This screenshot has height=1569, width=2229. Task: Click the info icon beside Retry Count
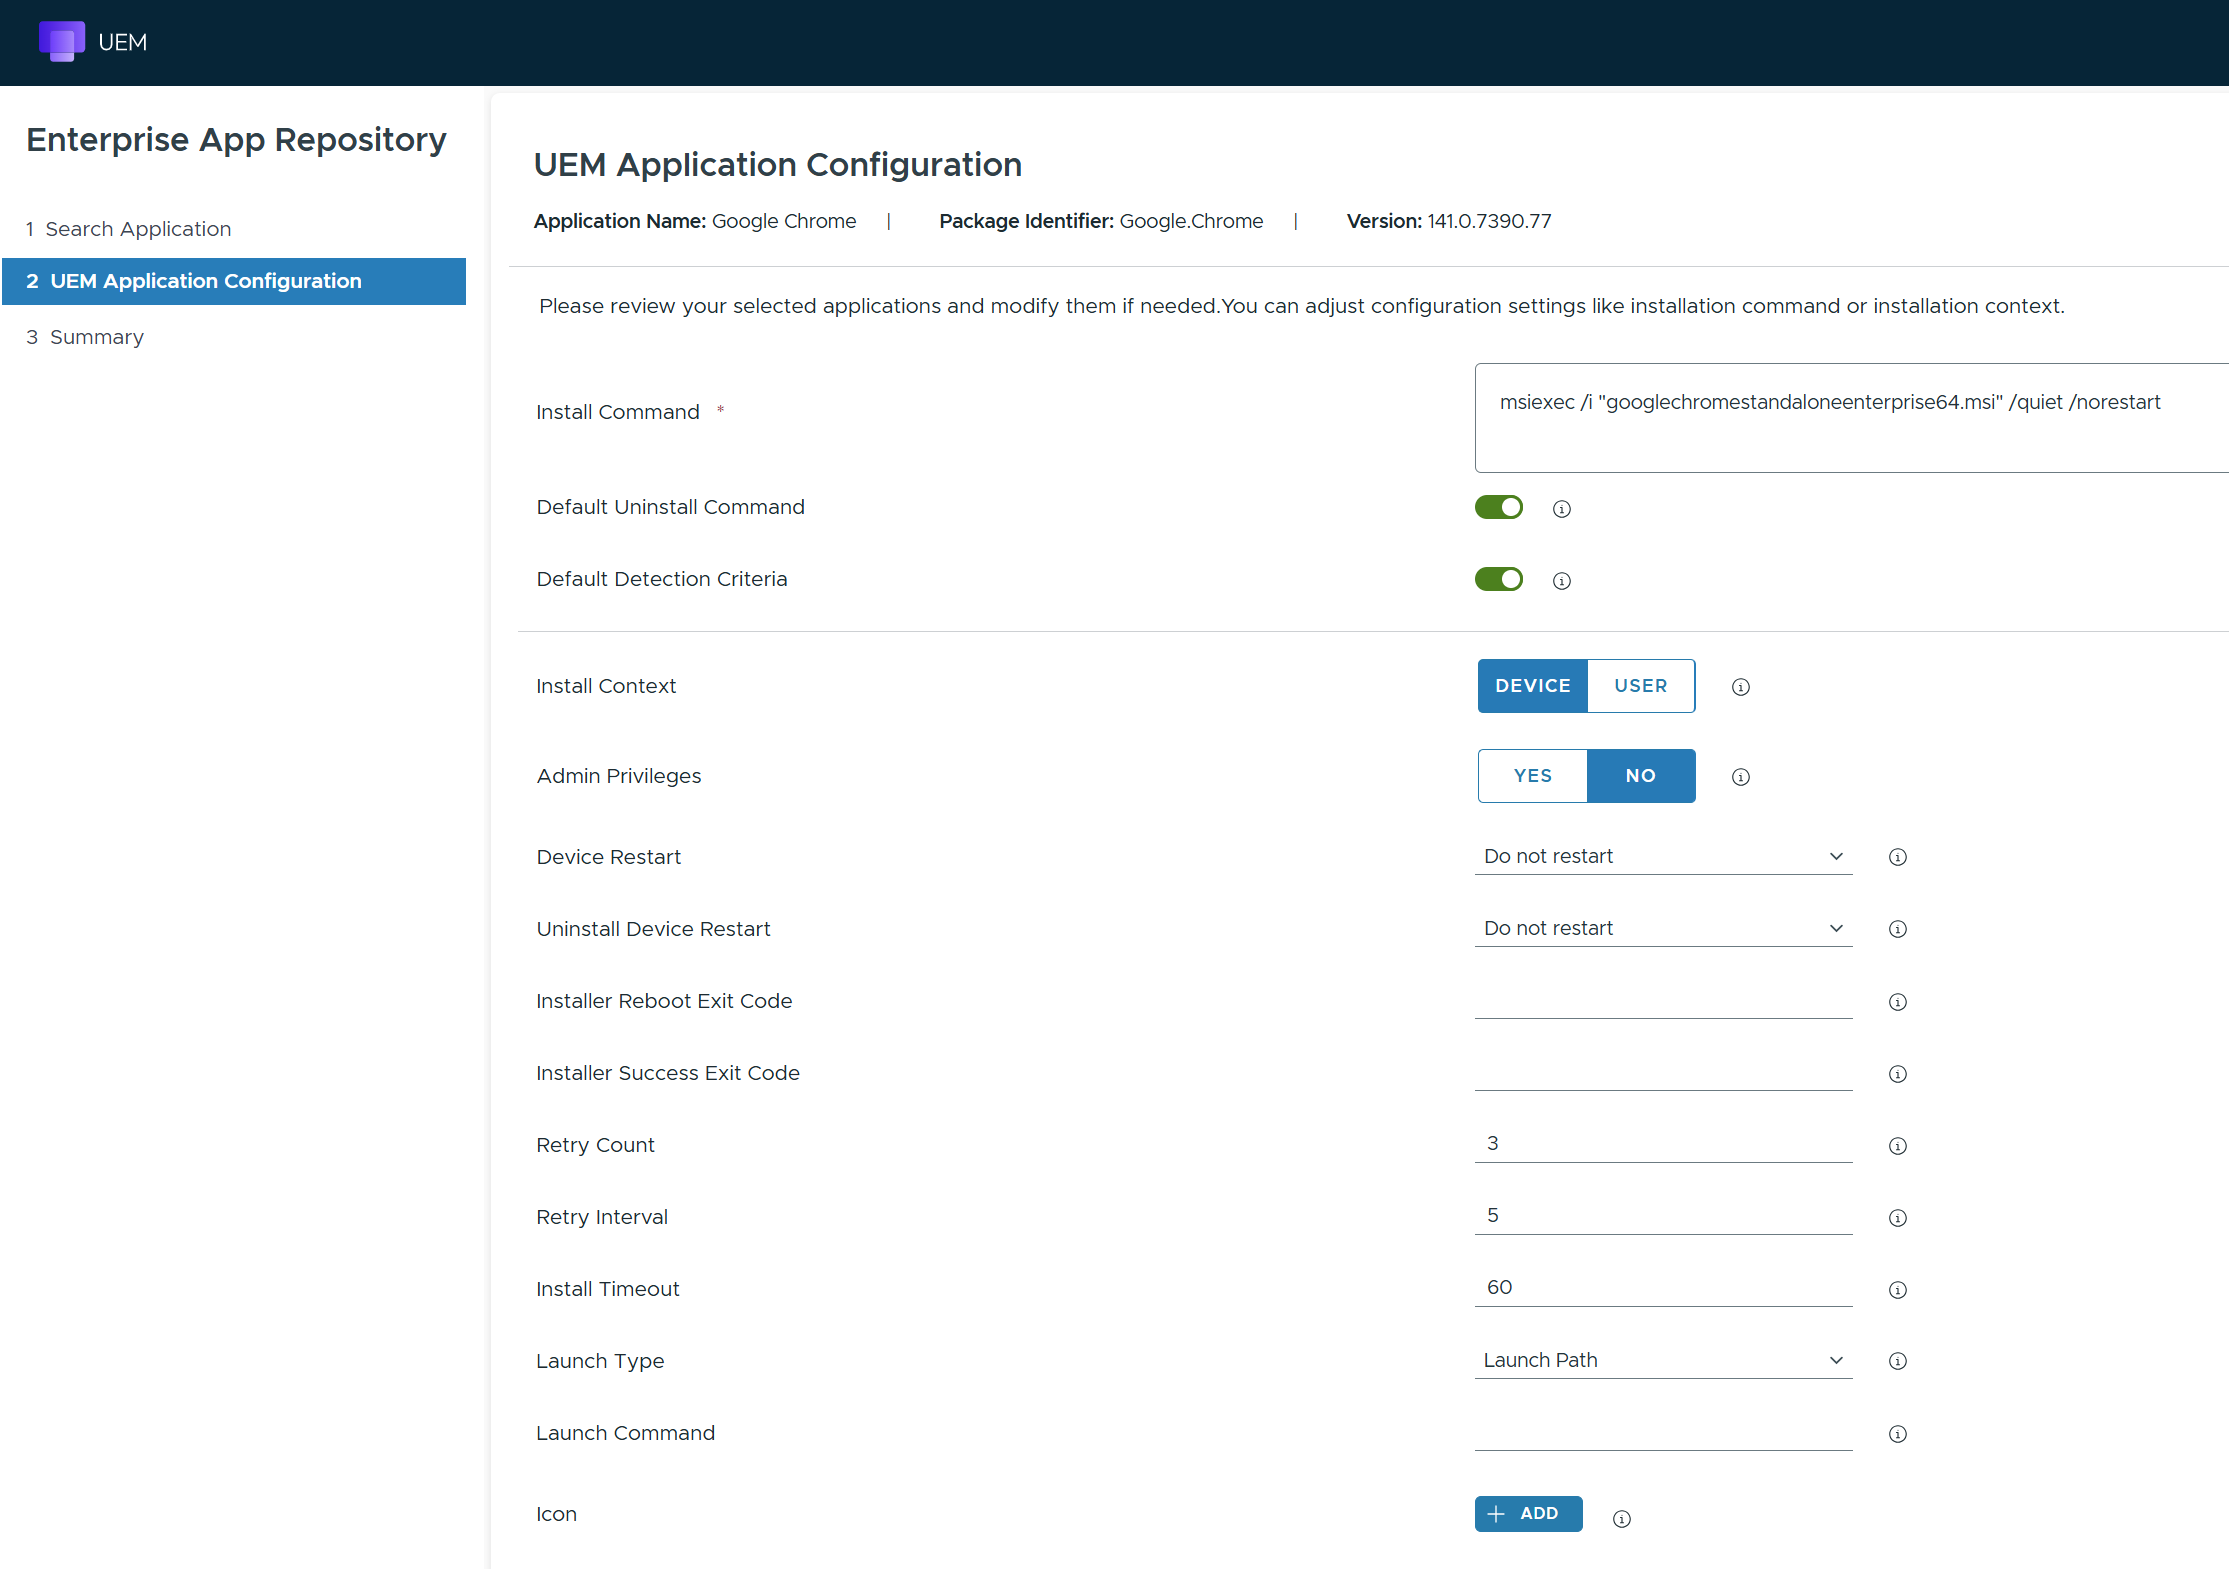point(1897,1146)
